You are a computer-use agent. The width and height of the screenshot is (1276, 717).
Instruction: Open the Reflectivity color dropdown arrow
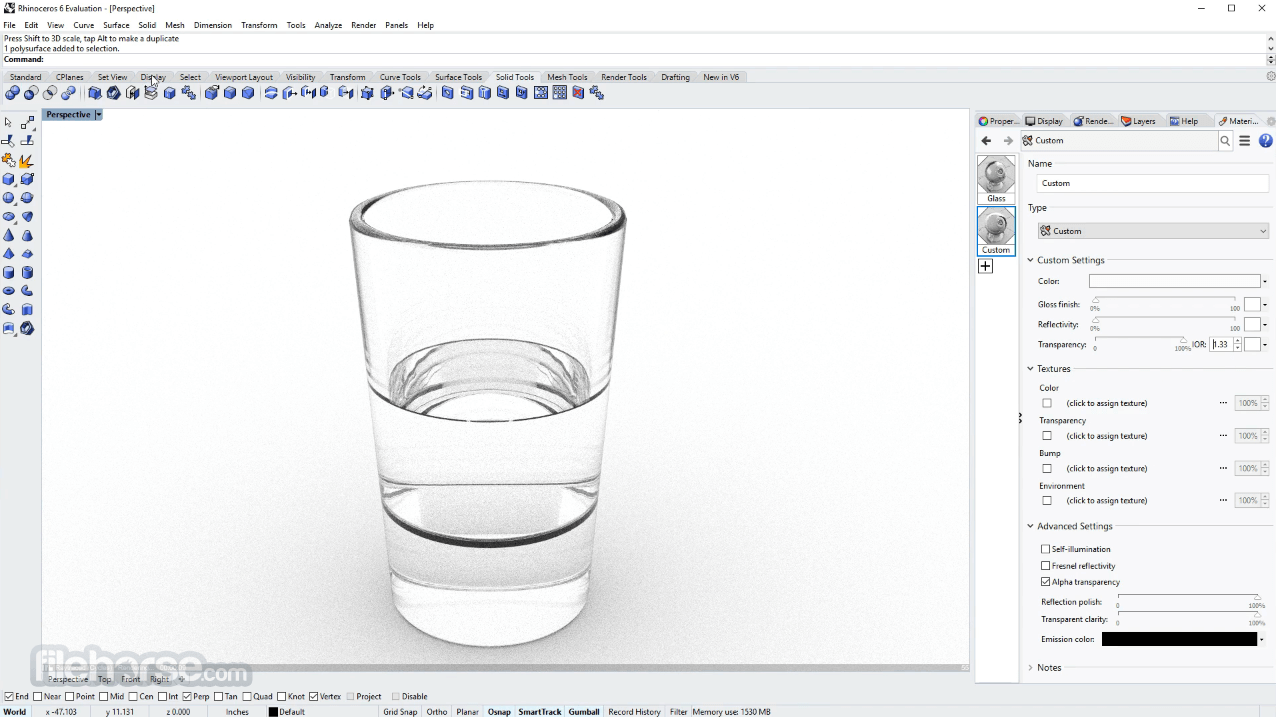[x=1265, y=325]
